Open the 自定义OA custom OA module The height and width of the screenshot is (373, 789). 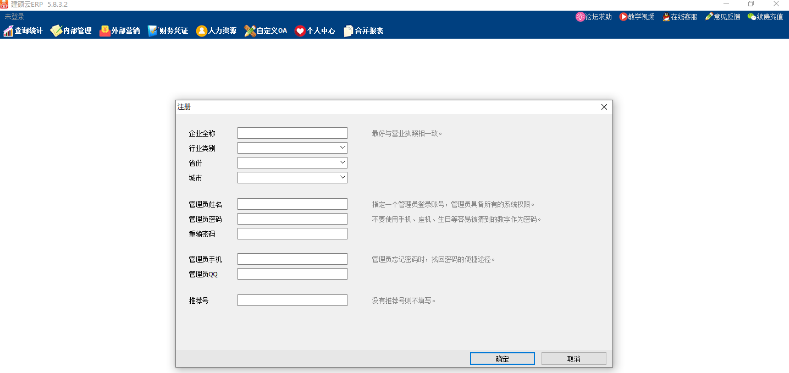click(266, 31)
